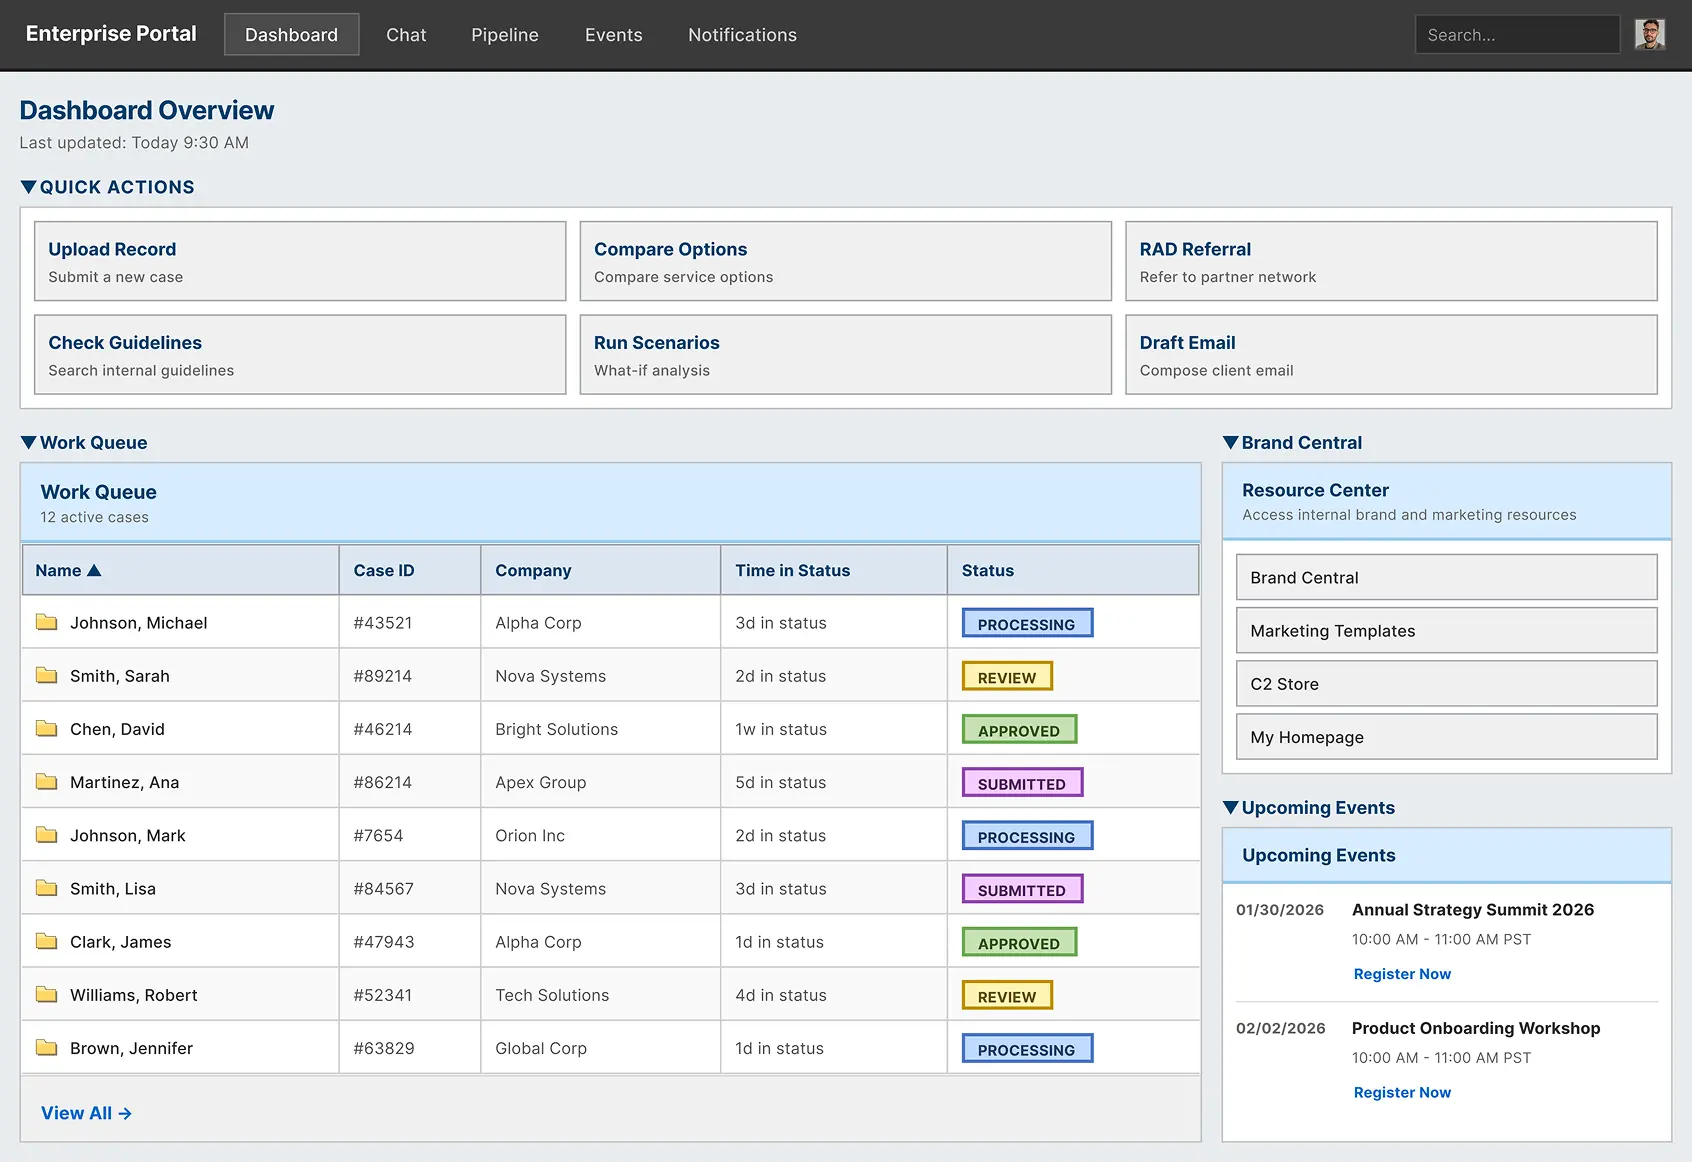Switch to the Chat tab

coord(405,34)
